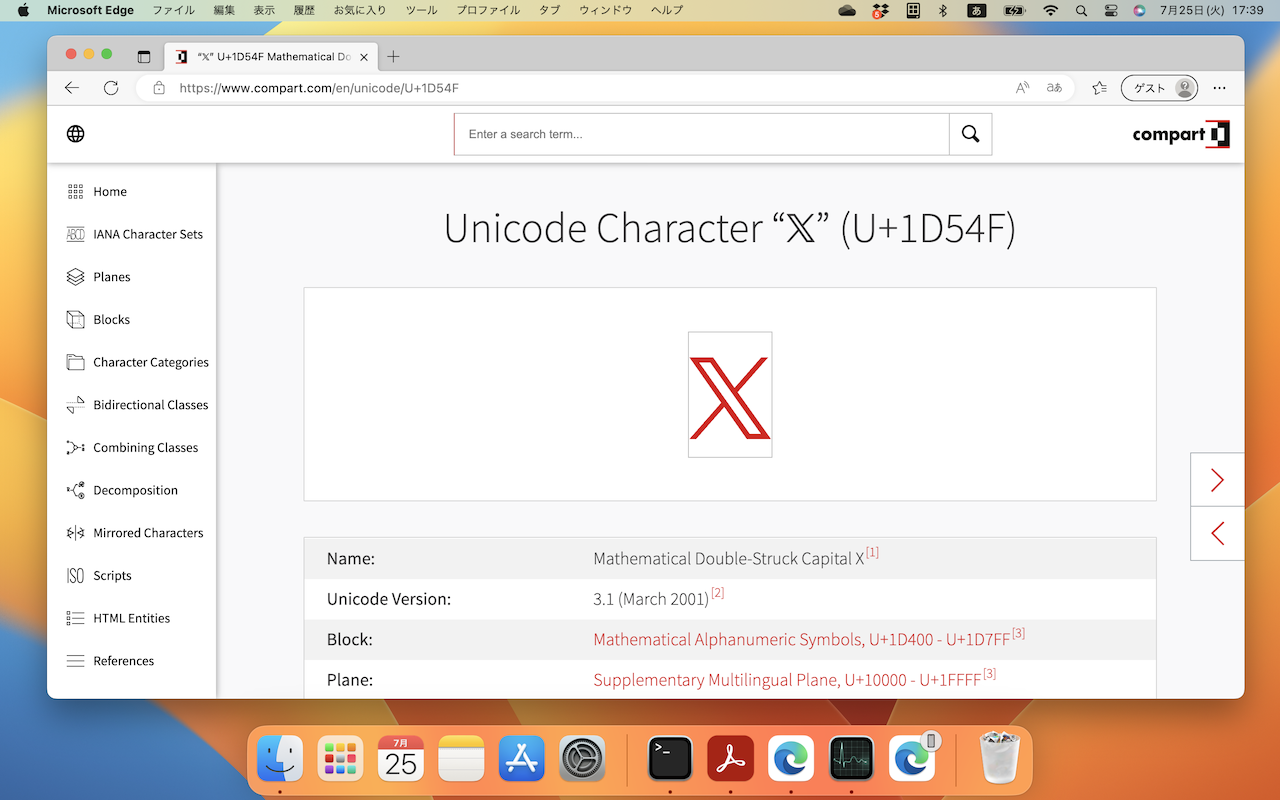
Task: Click the translate icon in address bar
Action: [x=1054, y=88]
